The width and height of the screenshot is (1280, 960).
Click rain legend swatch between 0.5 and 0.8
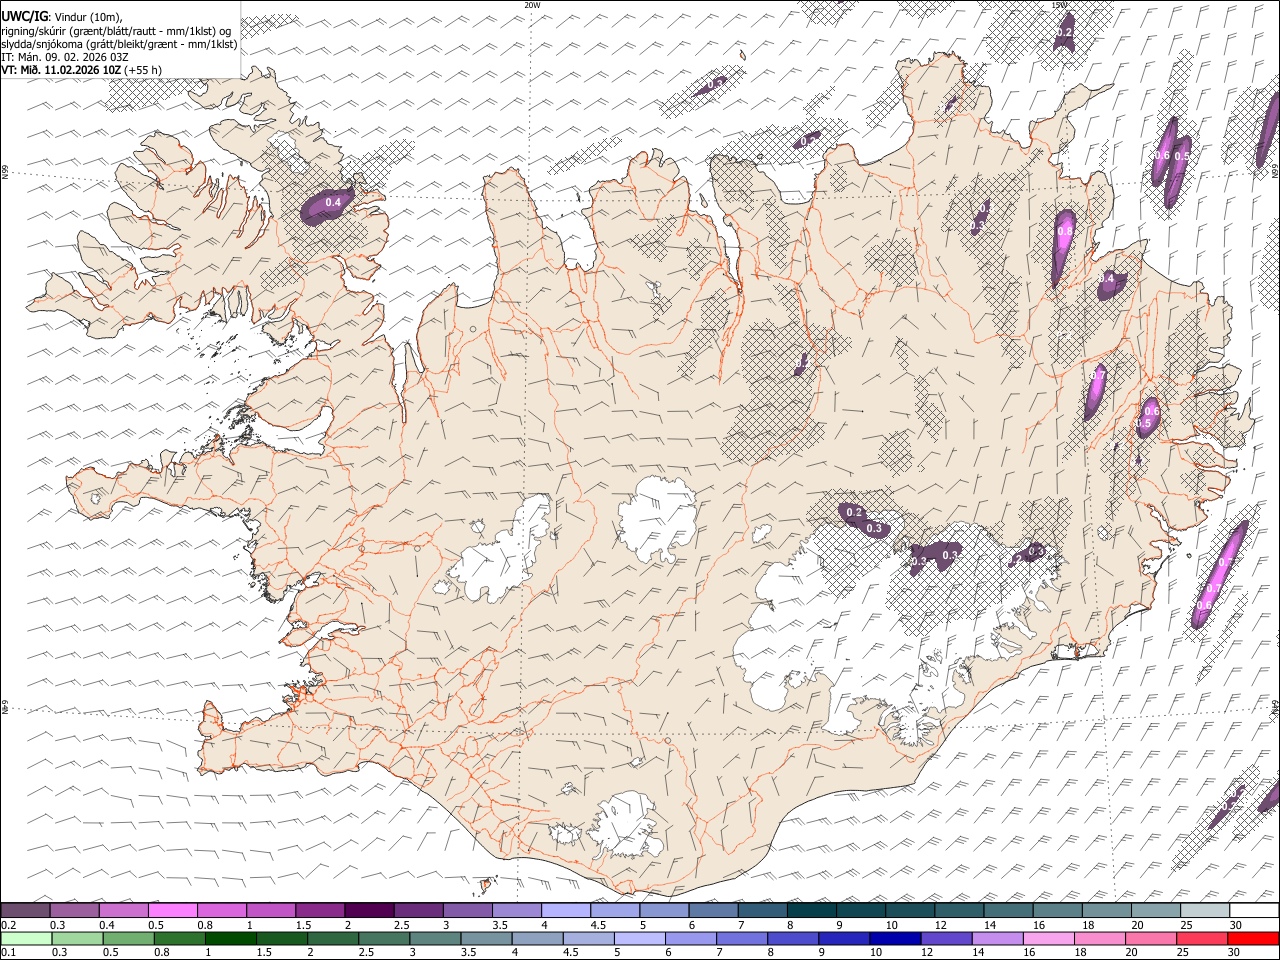point(129,938)
